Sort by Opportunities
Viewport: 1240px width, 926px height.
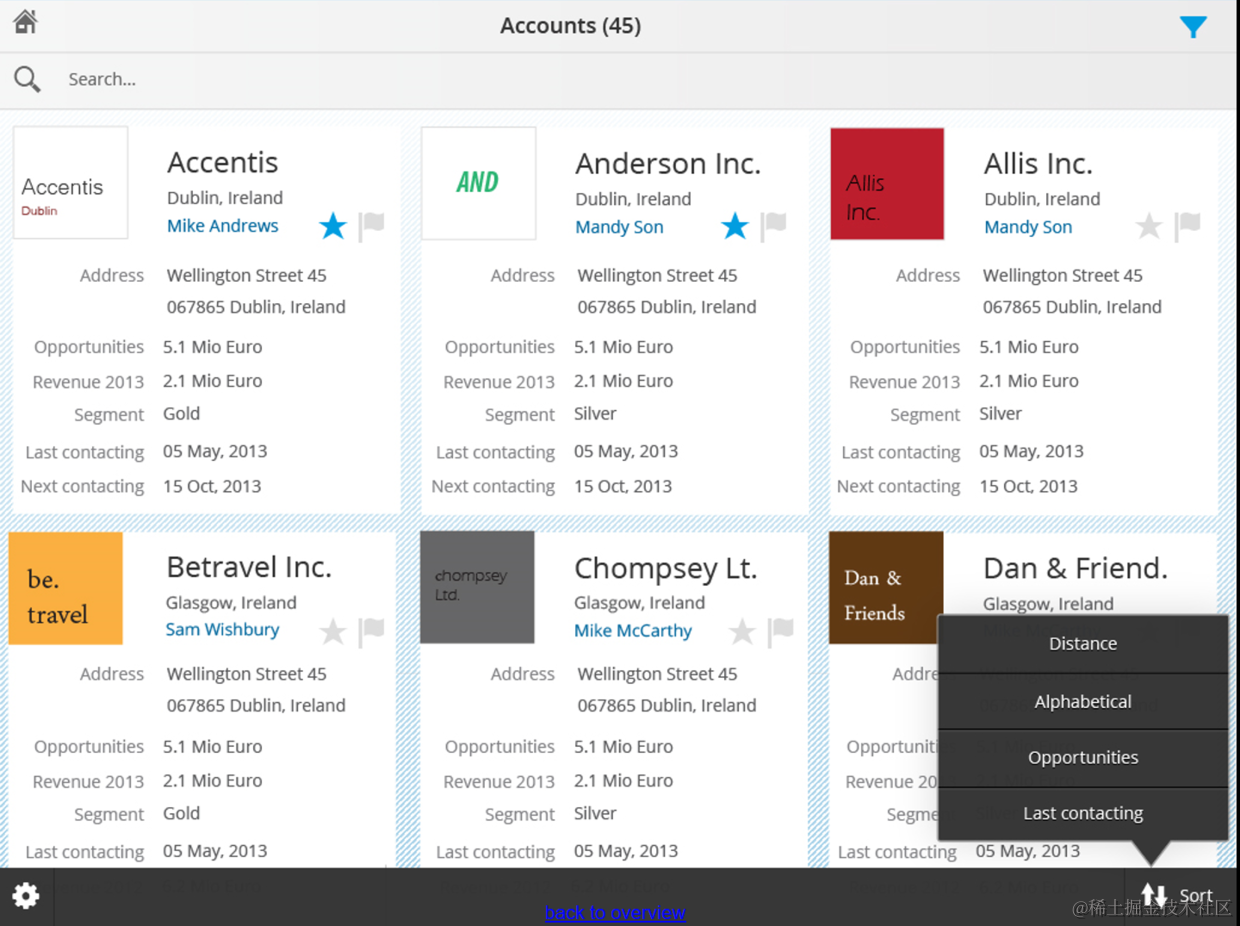tap(1083, 757)
